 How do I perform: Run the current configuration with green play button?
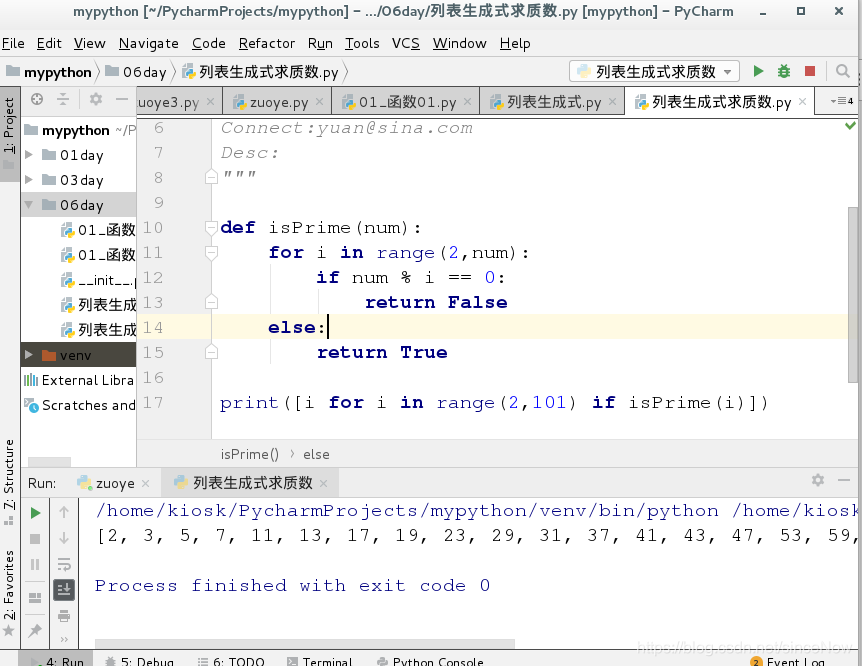[758, 71]
